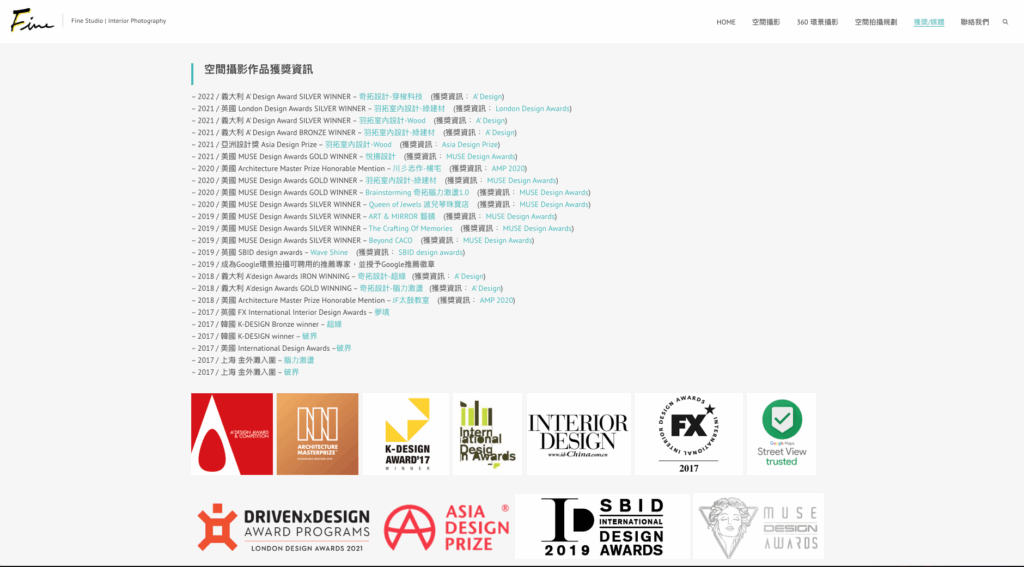Open the red A' Design Award logo
Viewport: 1024px width, 567px height.
point(232,434)
